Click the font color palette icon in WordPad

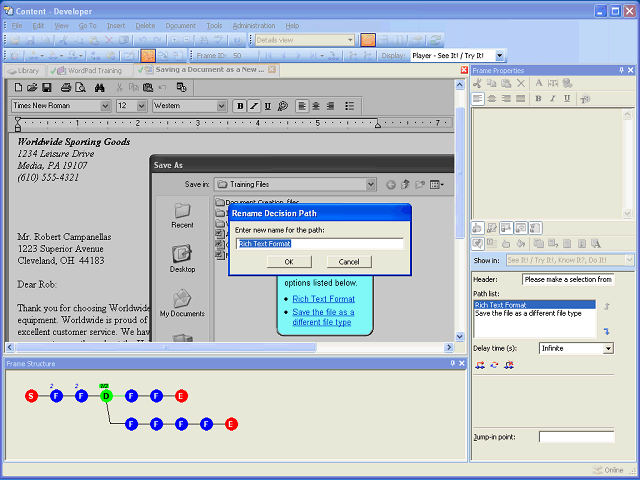(282, 106)
